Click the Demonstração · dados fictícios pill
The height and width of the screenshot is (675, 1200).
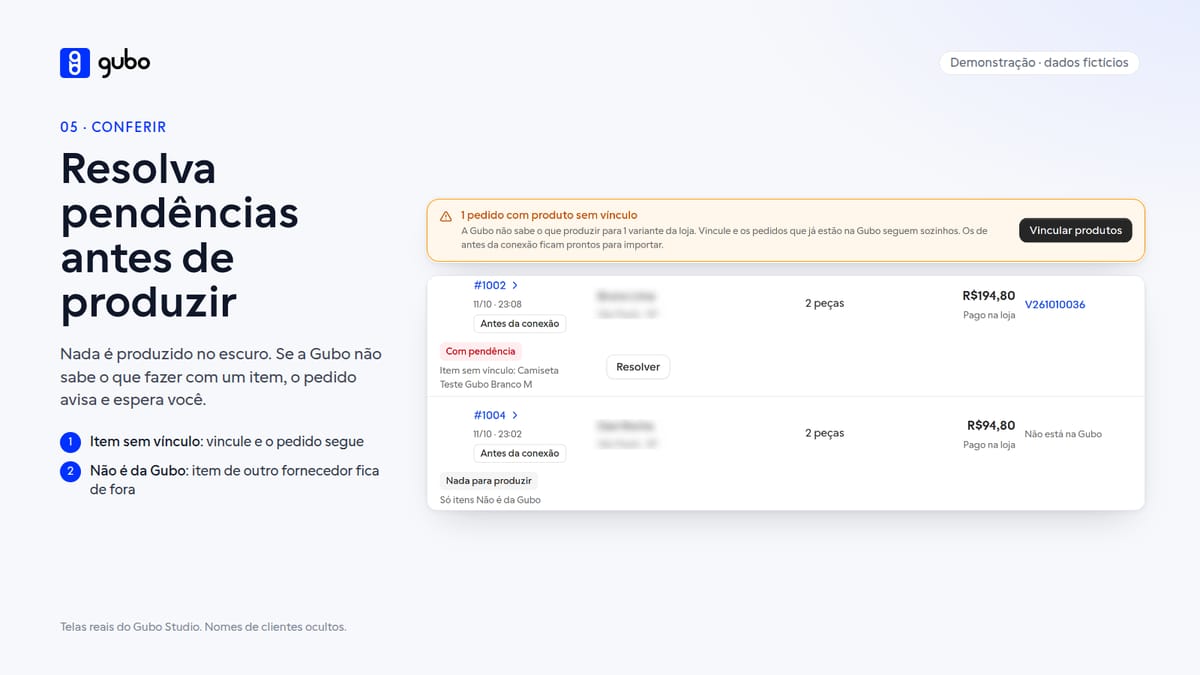(1039, 62)
